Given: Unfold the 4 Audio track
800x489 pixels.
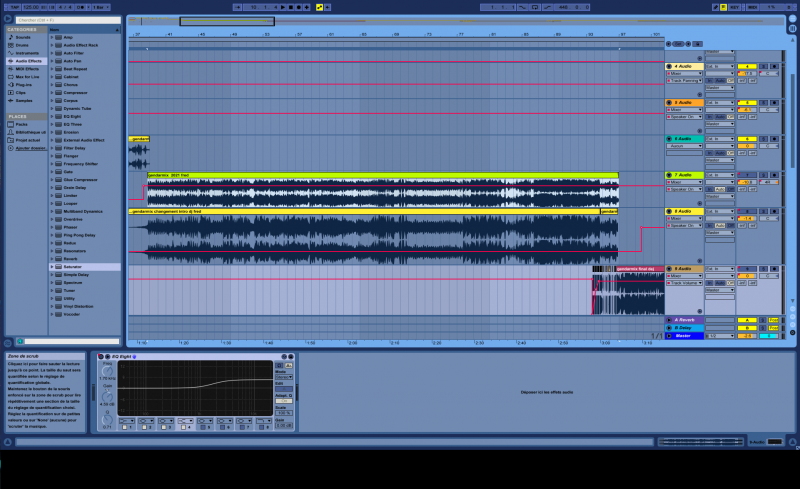Looking at the screenshot, I should click(x=669, y=66).
